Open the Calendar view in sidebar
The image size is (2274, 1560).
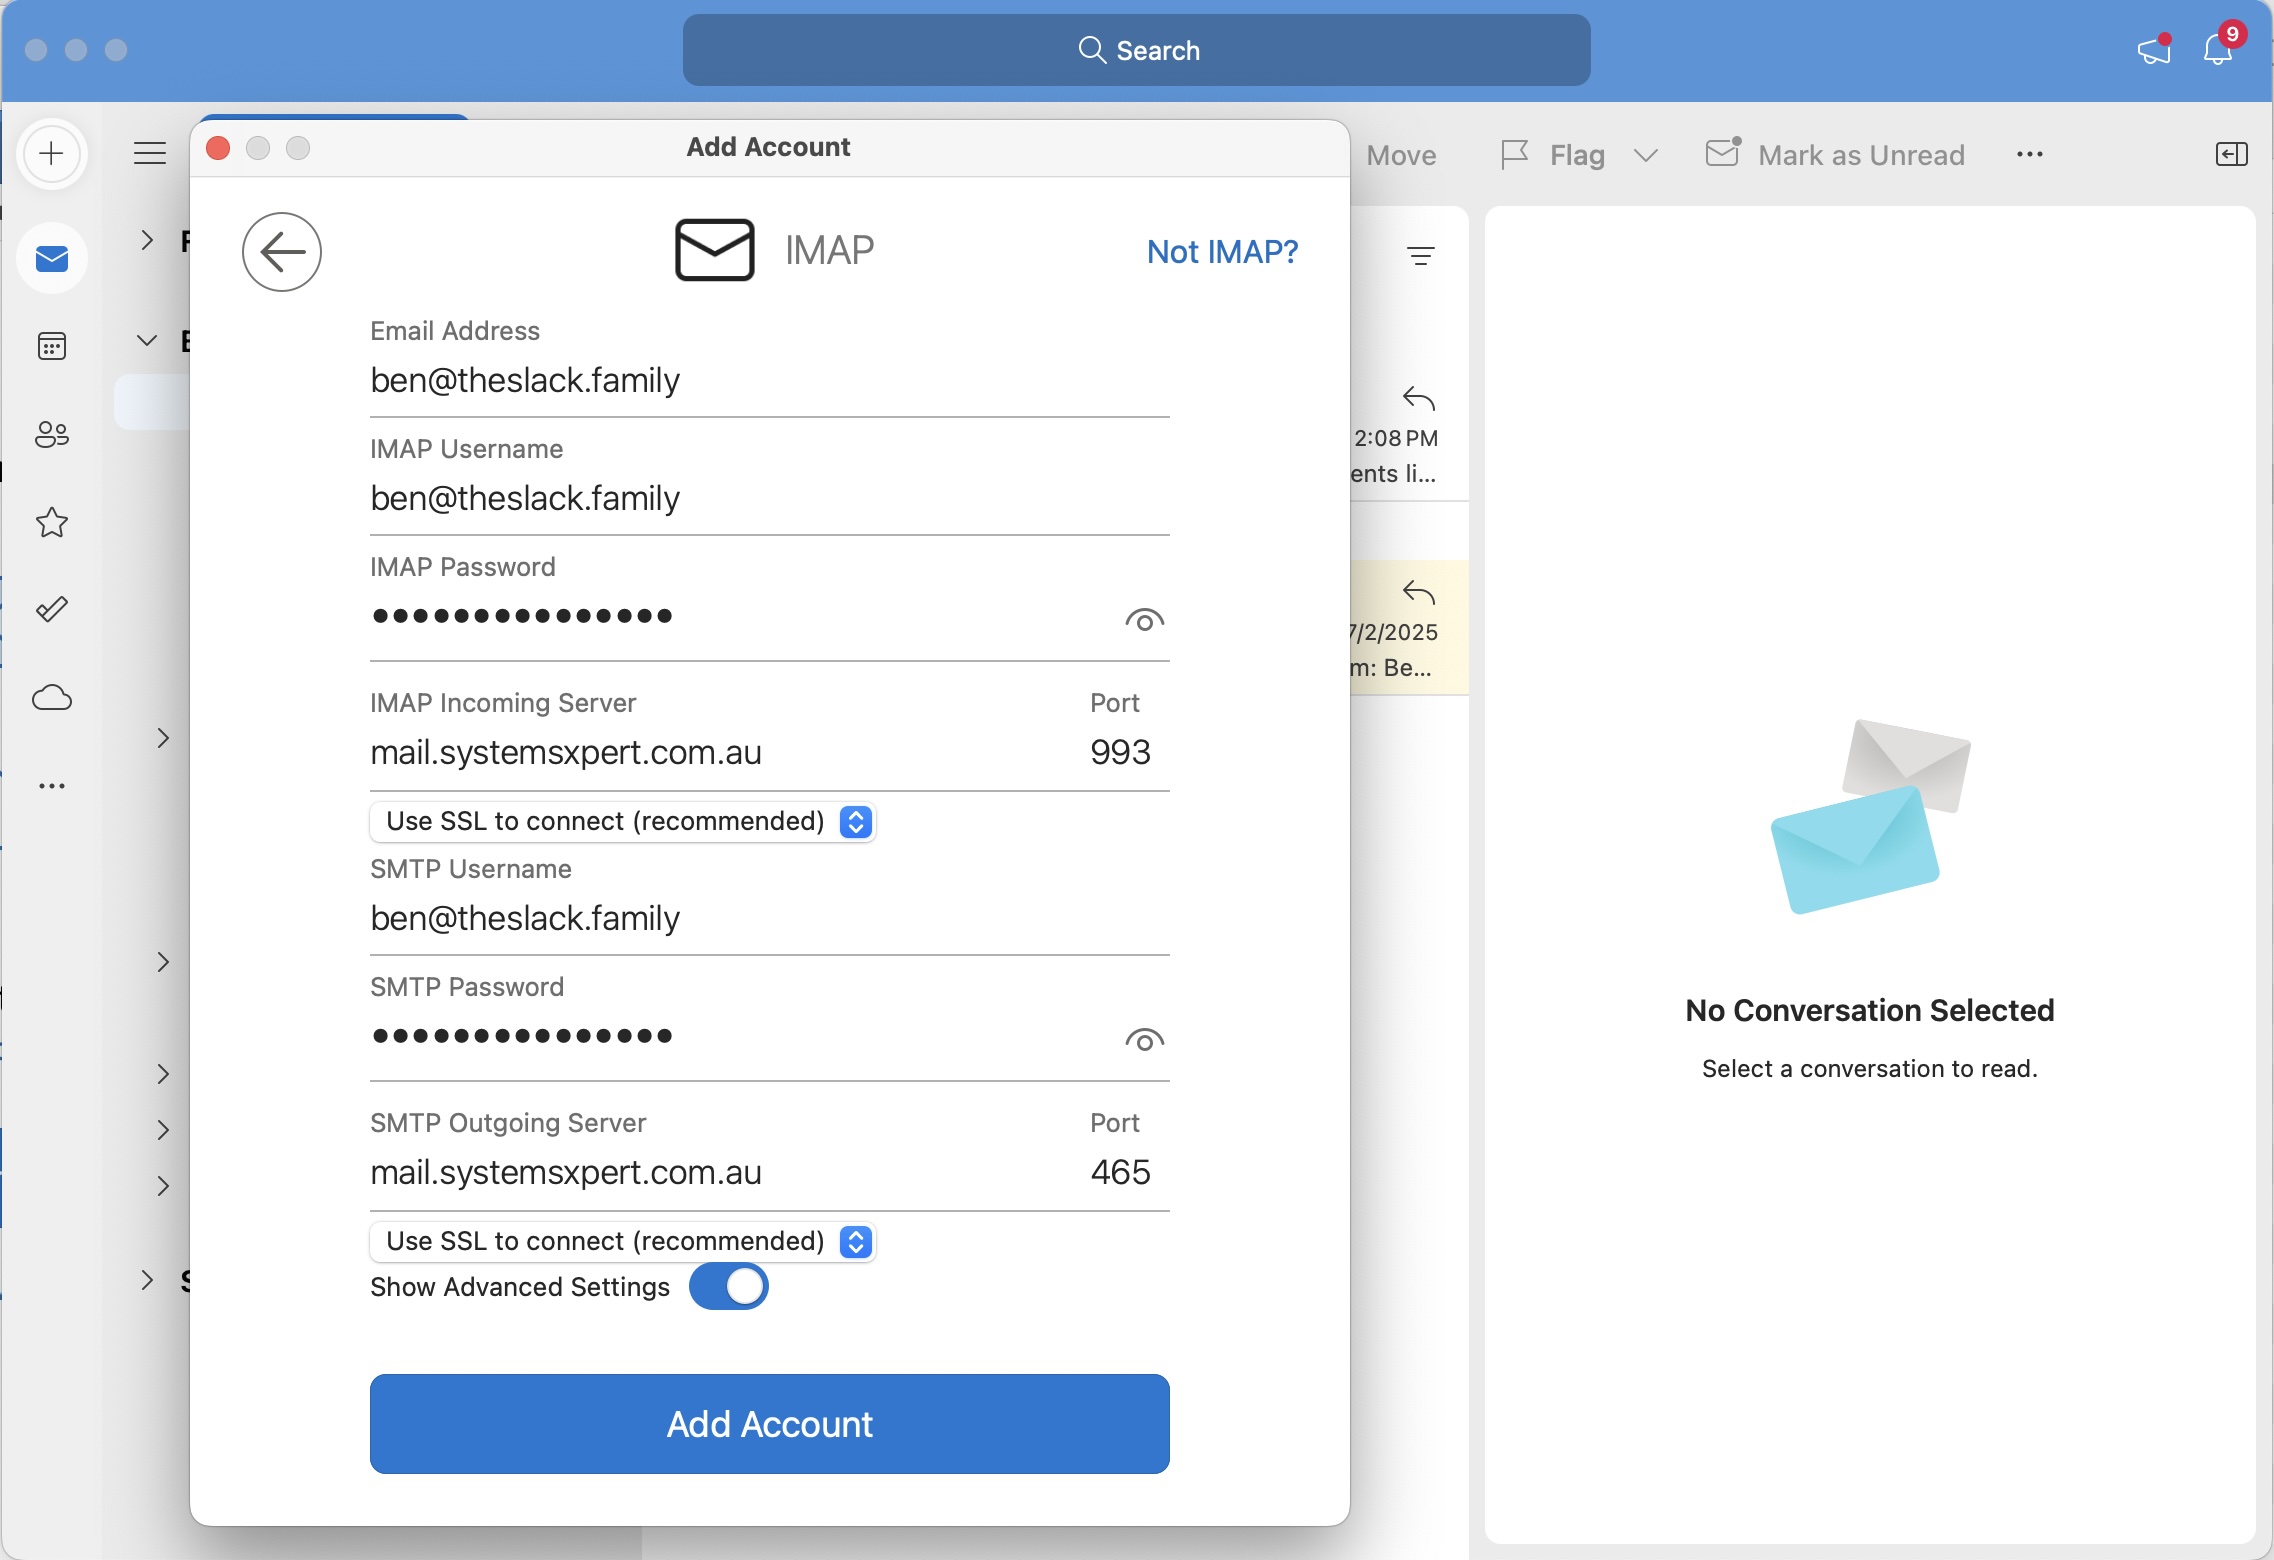[52, 346]
